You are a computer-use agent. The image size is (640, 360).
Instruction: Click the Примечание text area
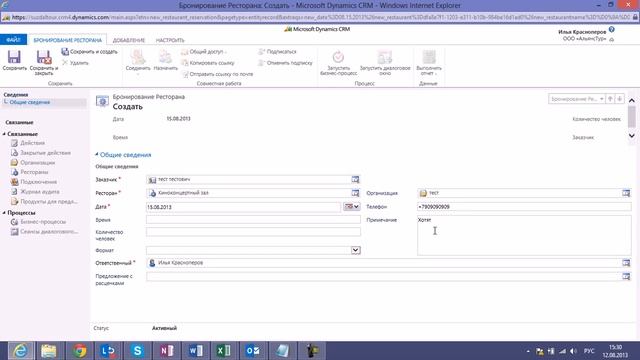point(524,236)
